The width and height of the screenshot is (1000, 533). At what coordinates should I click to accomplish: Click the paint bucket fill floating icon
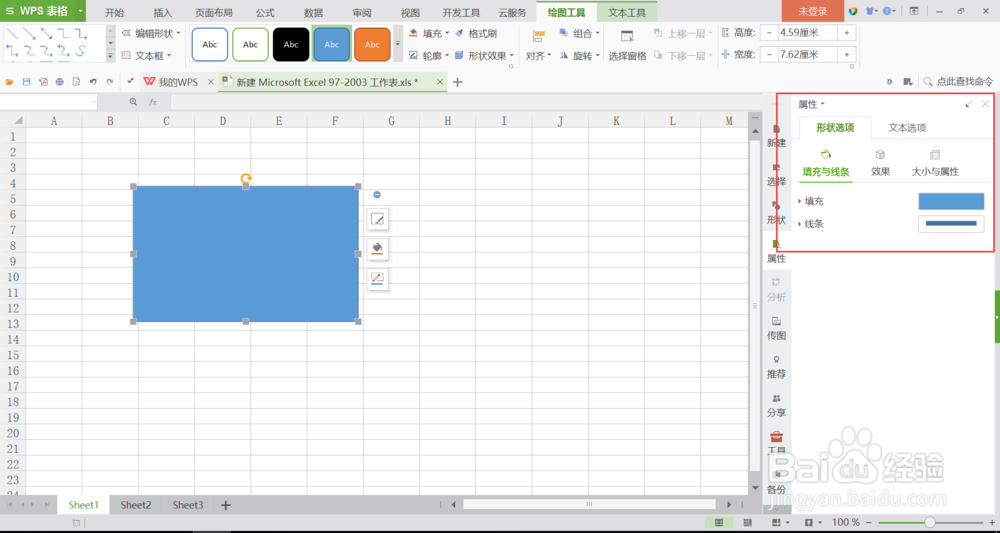(378, 249)
